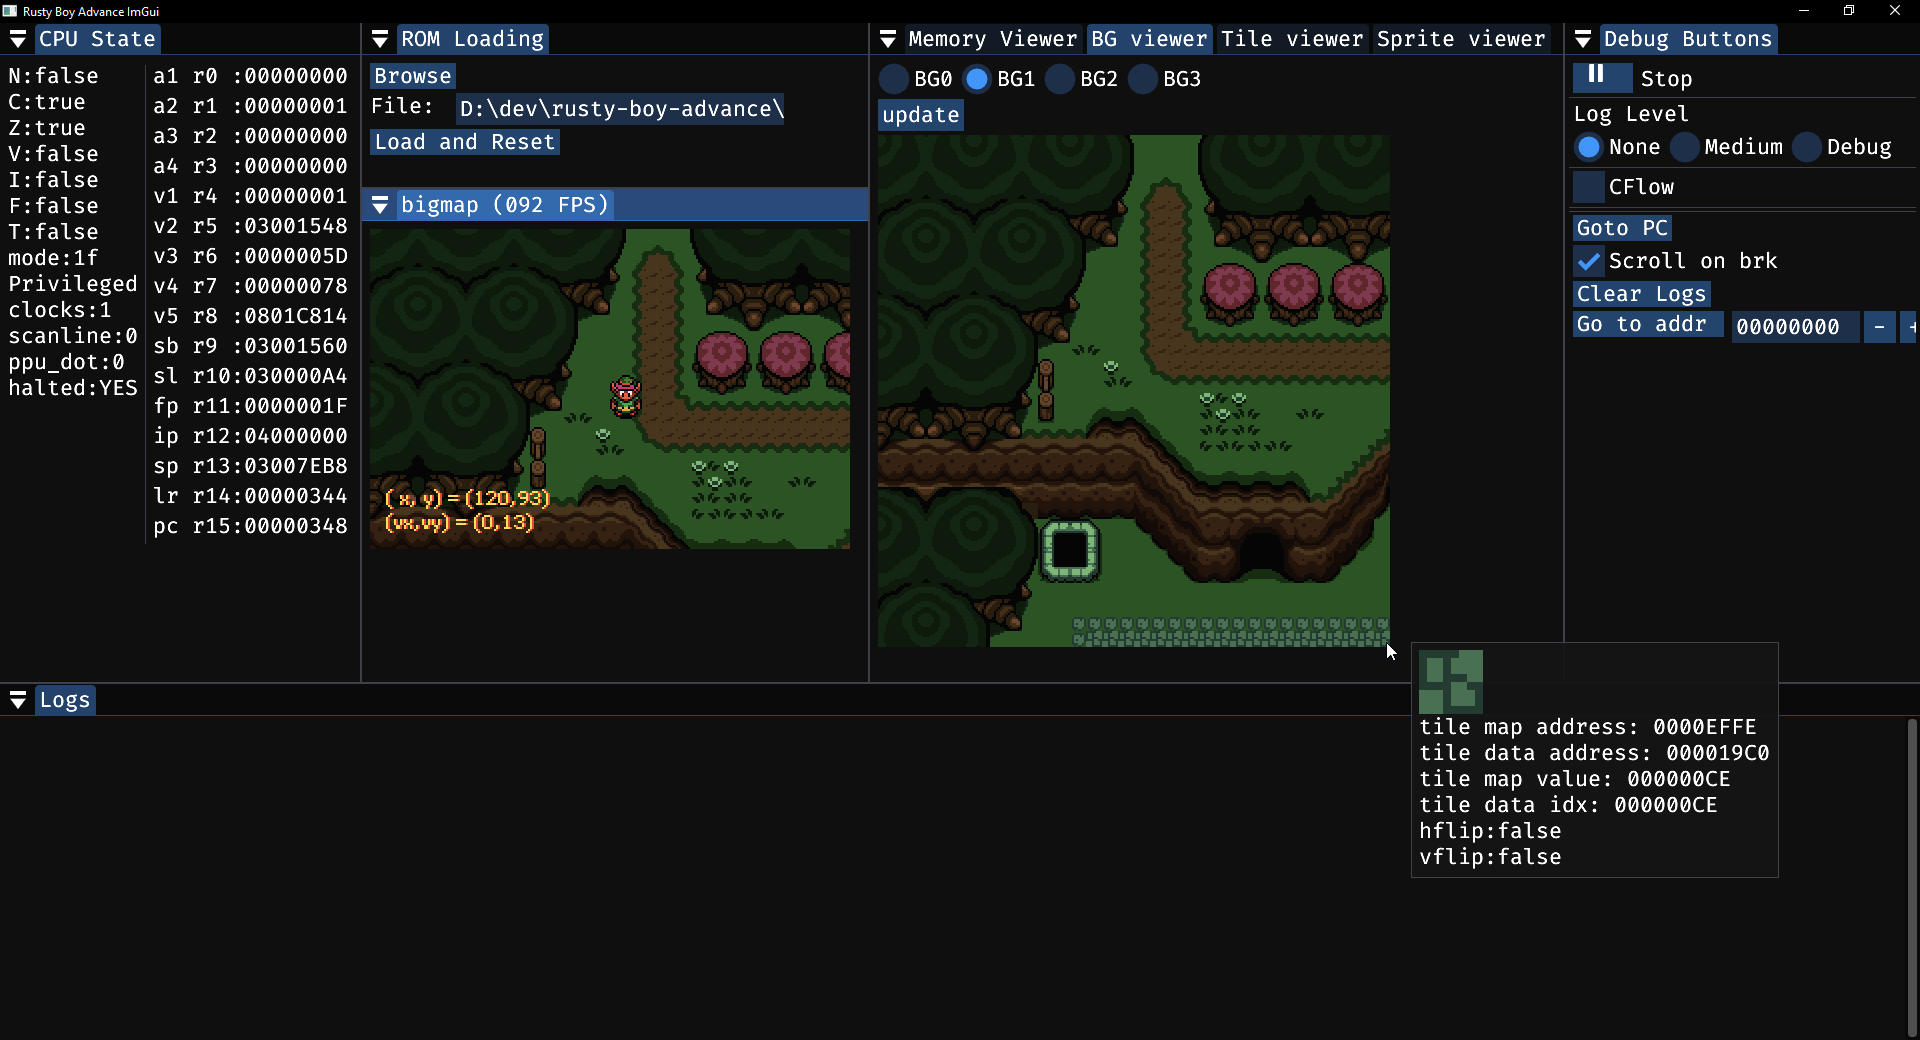Click Load and Reset button
This screenshot has height=1040, width=1920.
point(465,142)
